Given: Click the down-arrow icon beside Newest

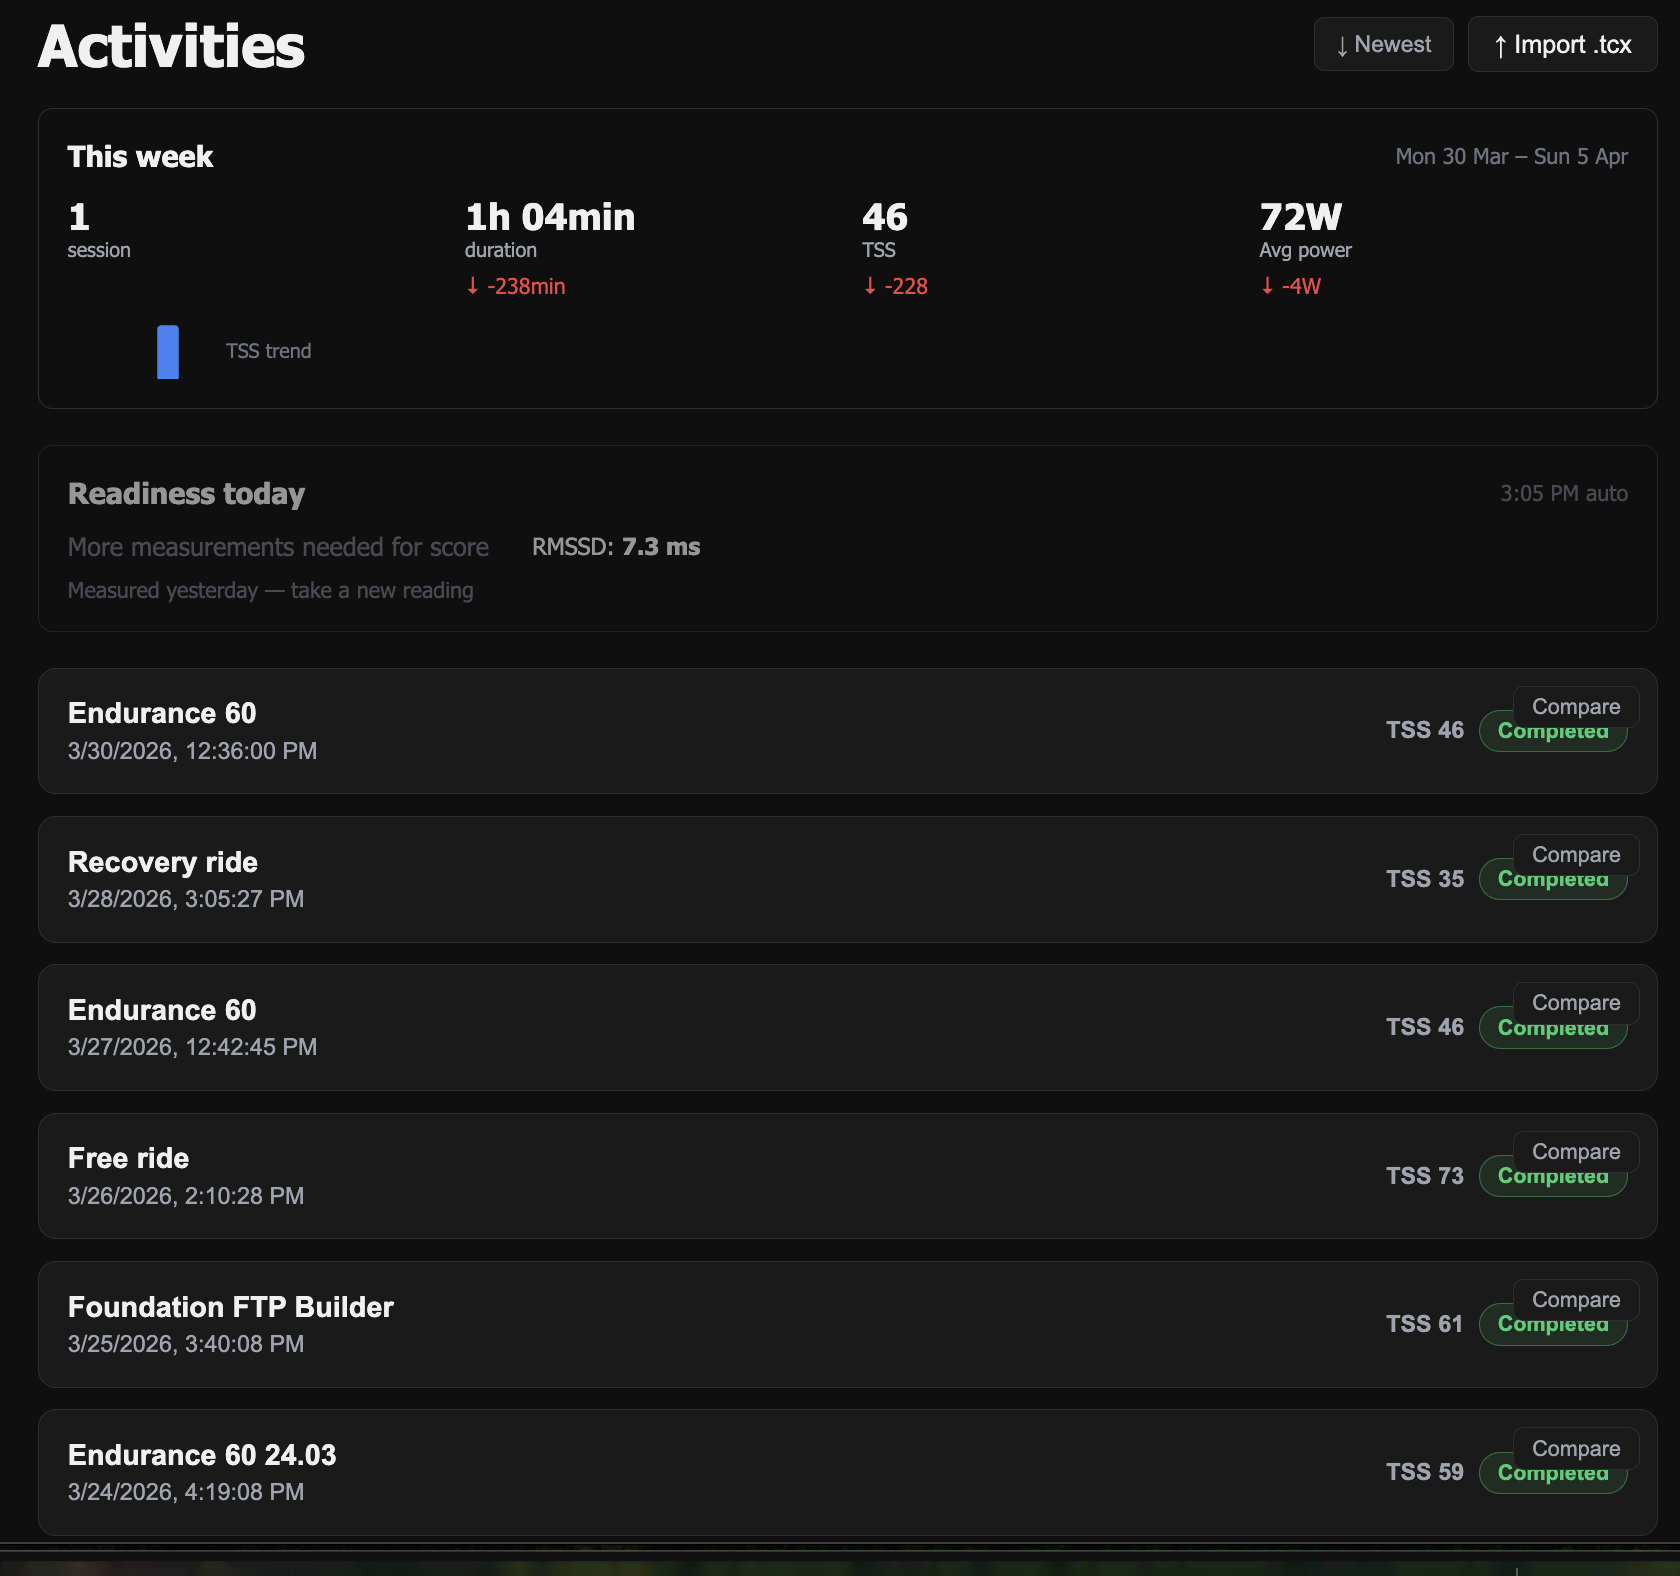Looking at the screenshot, I should coord(1342,44).
